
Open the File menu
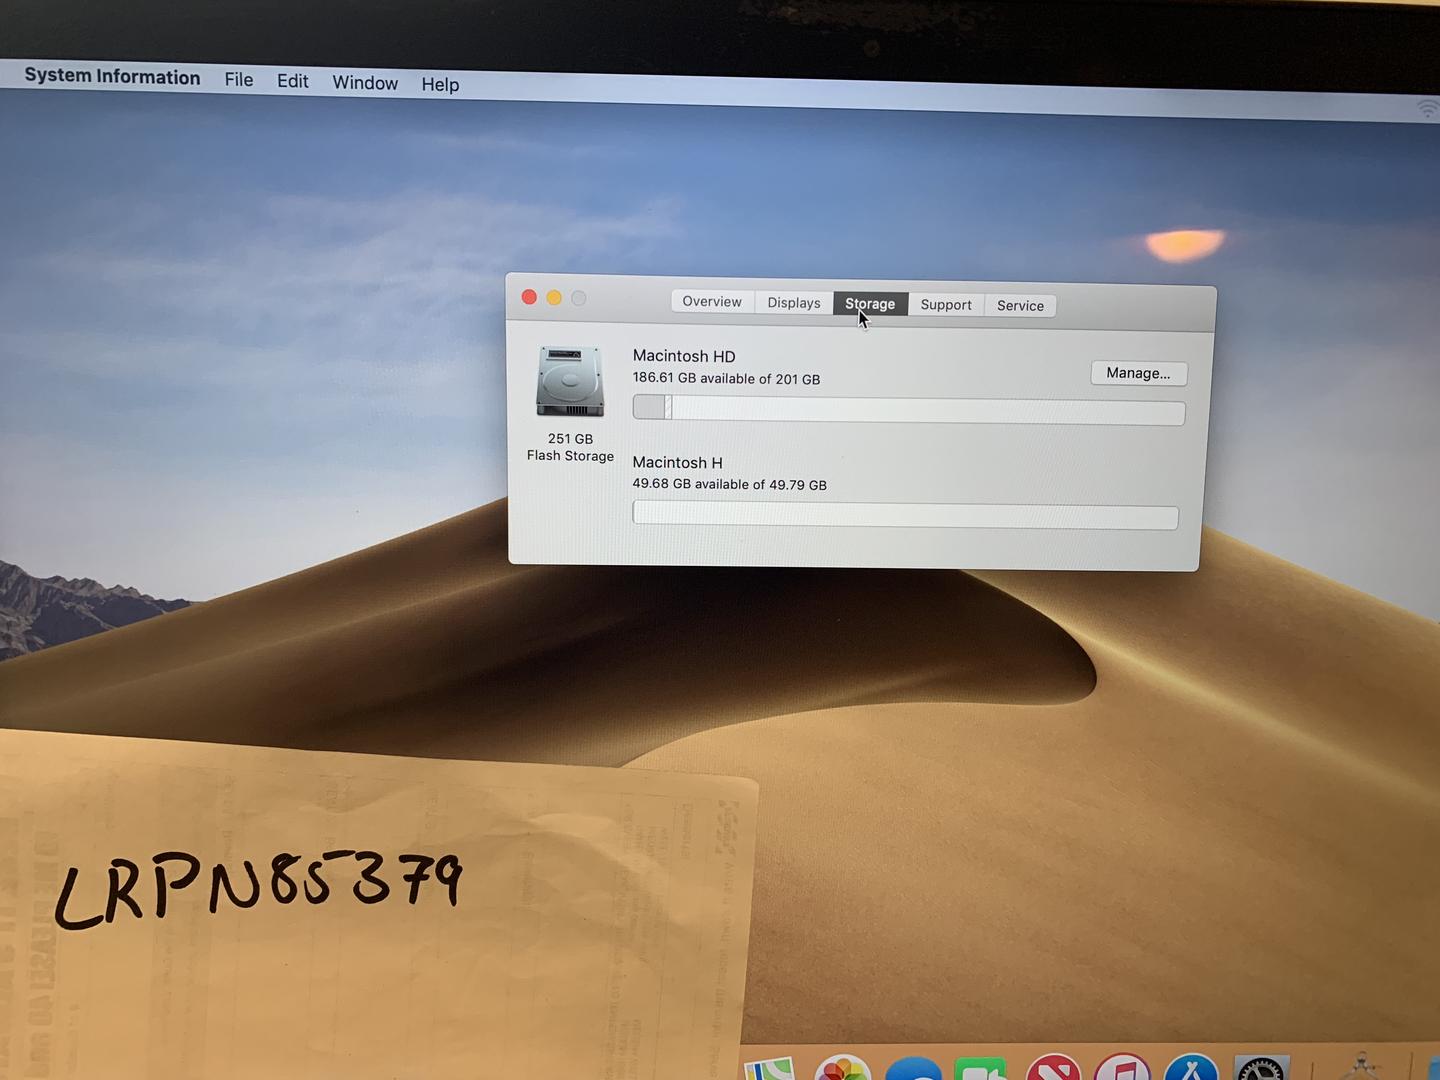239,80
